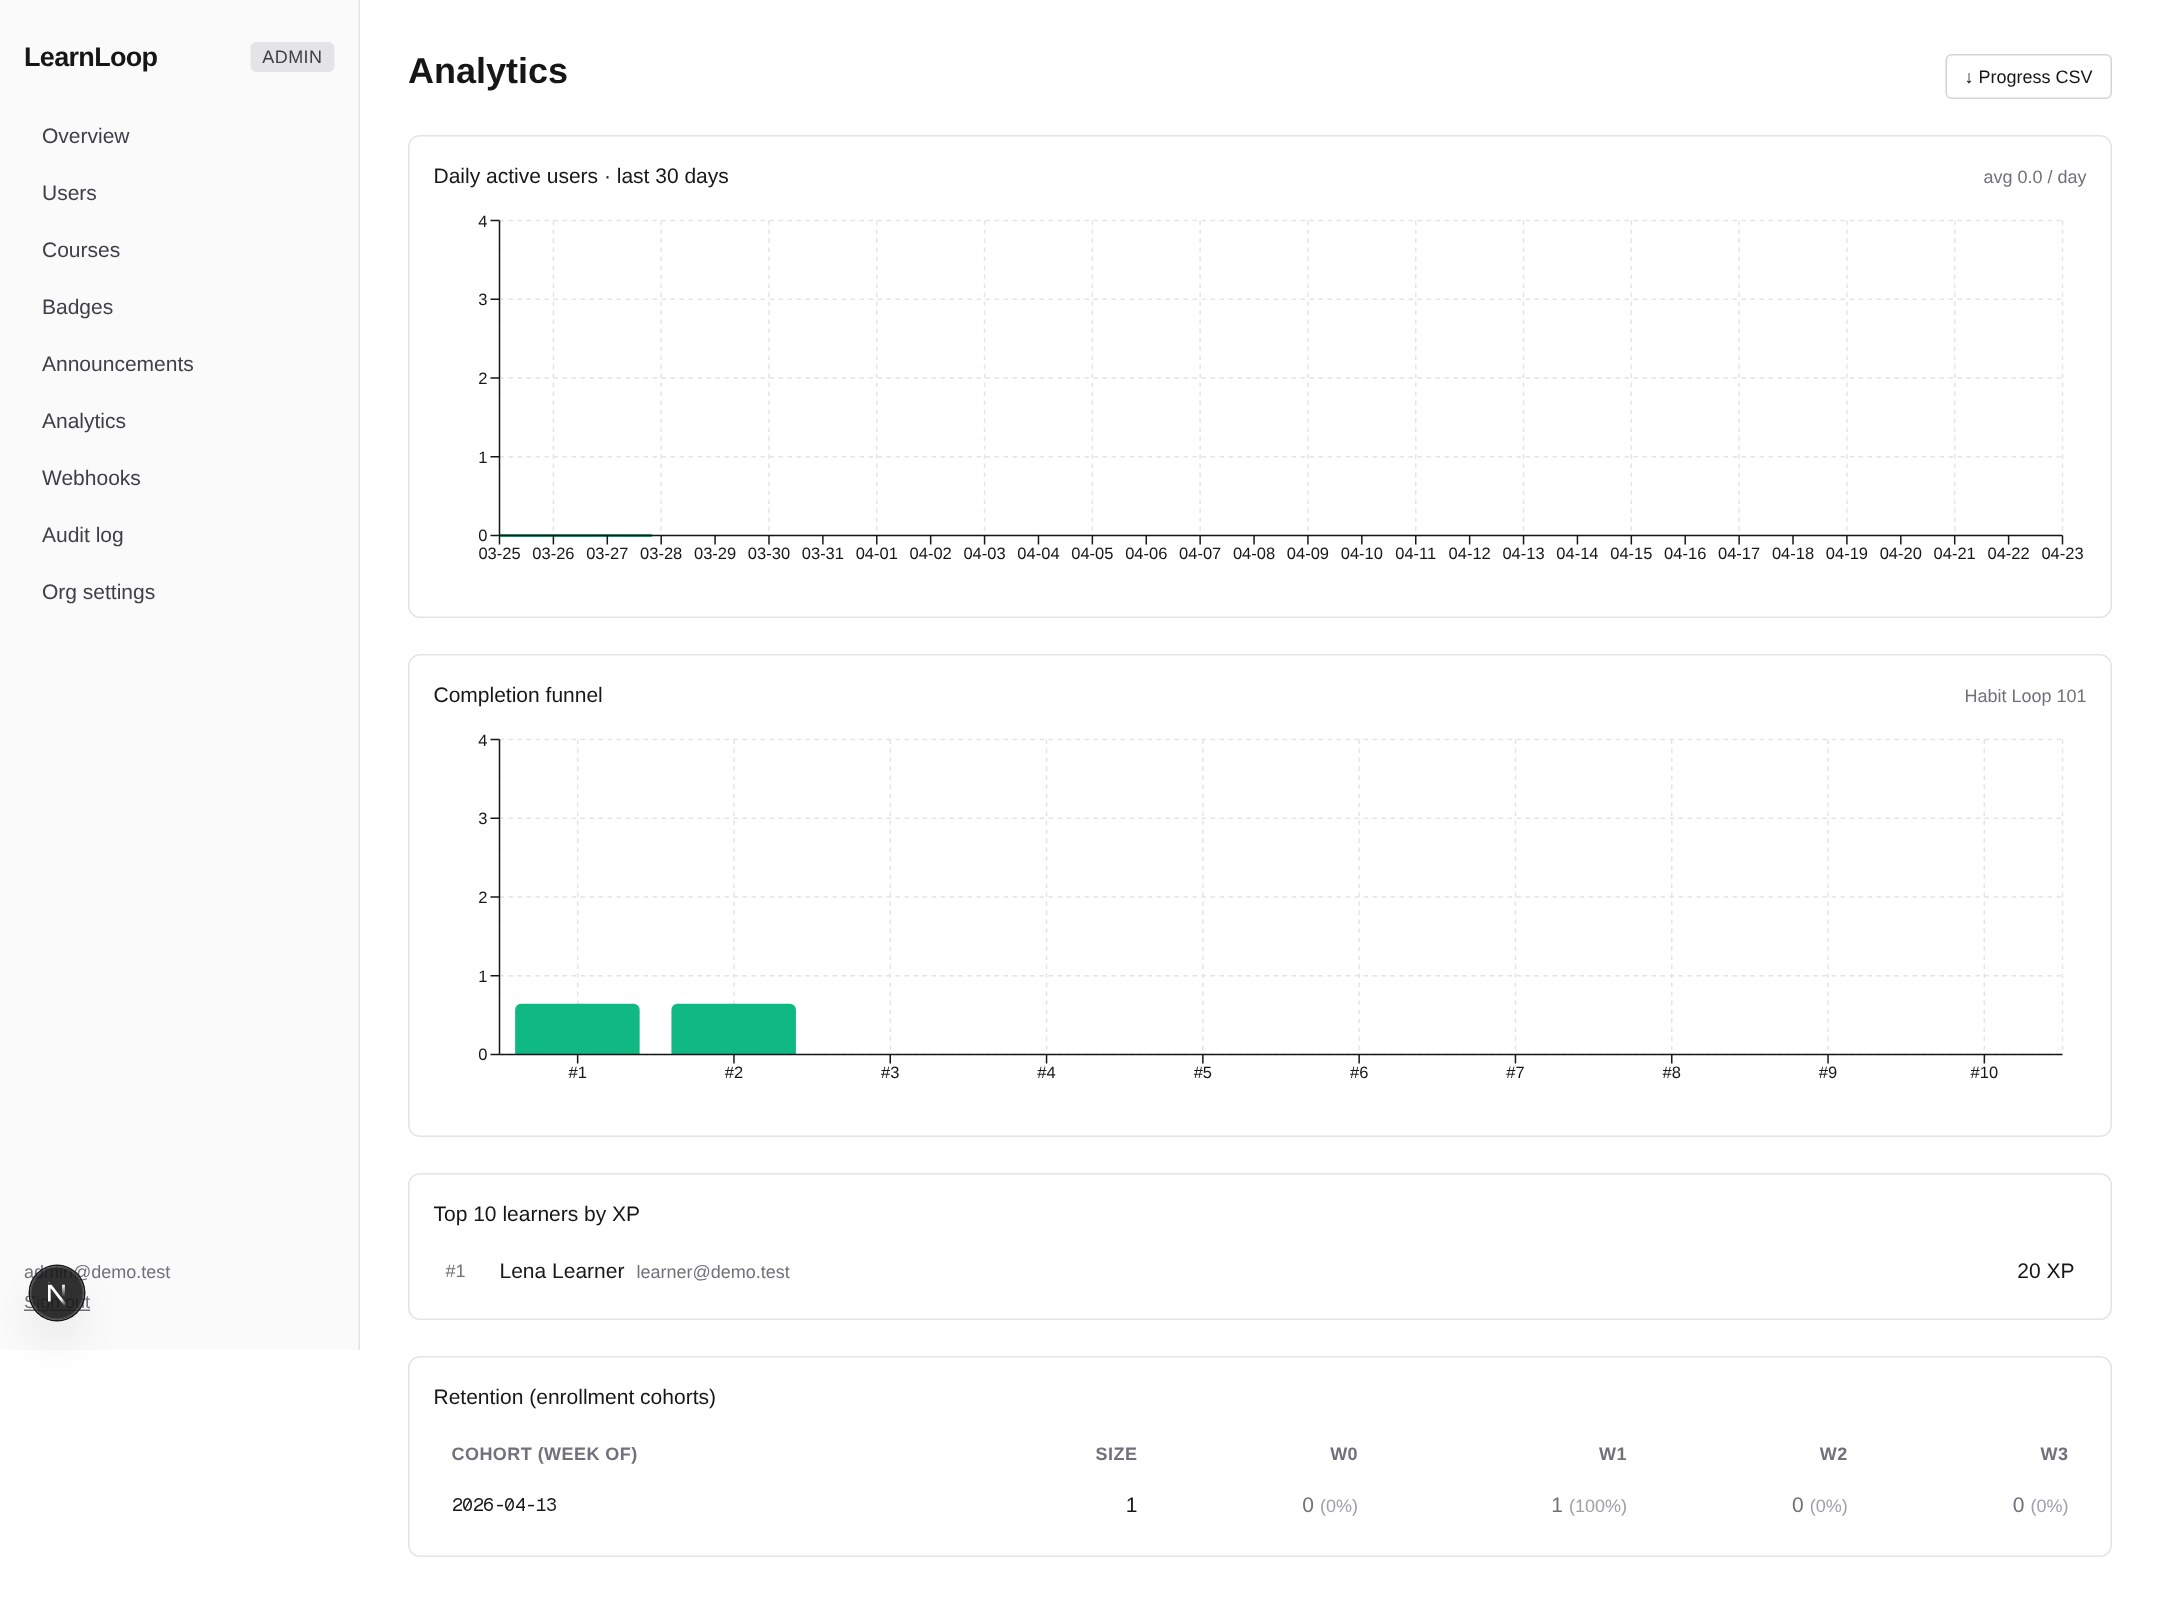Navigate to Badges
This screenshot has height=1605, width=2160.
point(77,307)
